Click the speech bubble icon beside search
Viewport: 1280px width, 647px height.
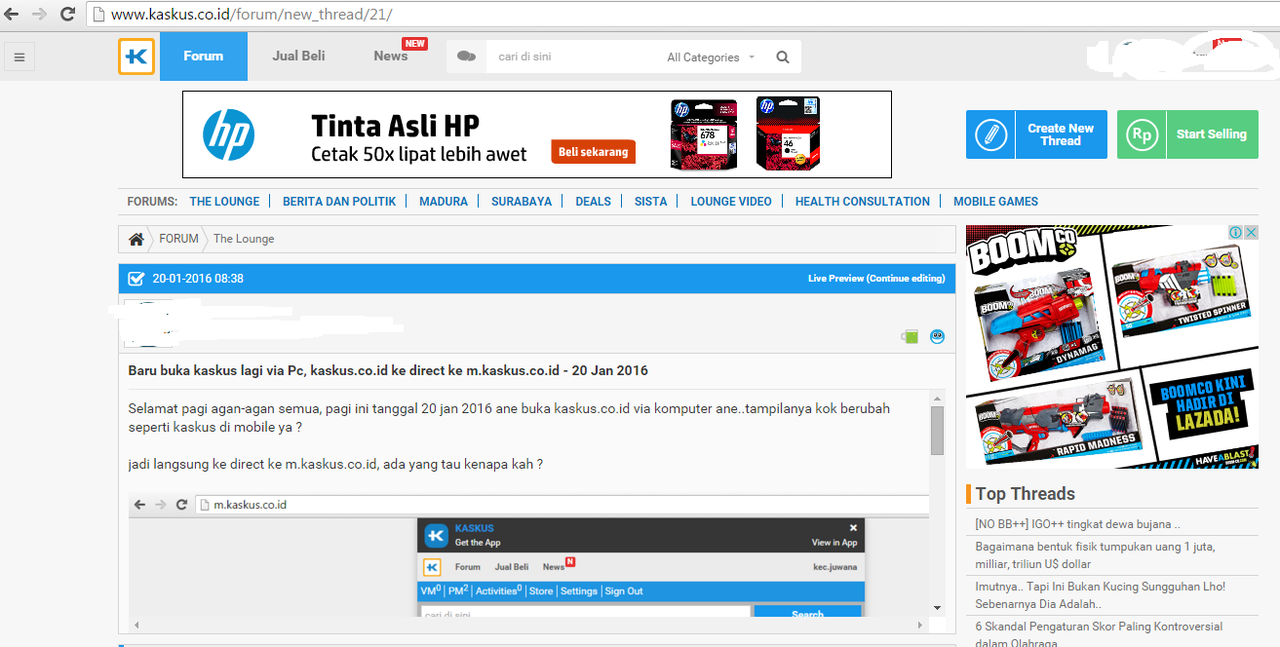[x=466, y=57]
